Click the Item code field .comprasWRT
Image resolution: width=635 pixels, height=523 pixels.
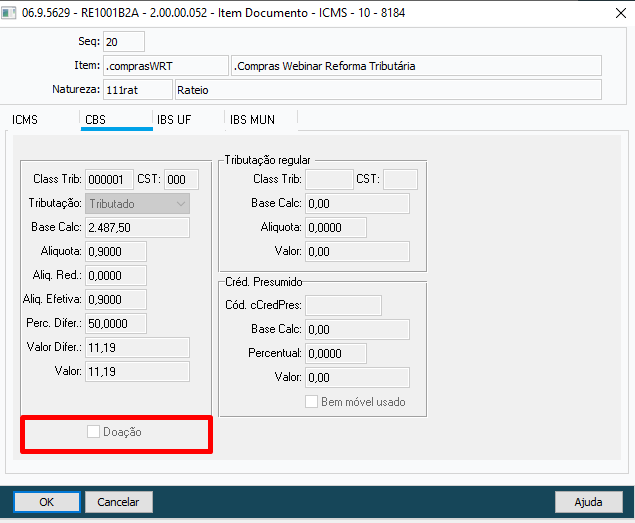[x=166, y=66]
